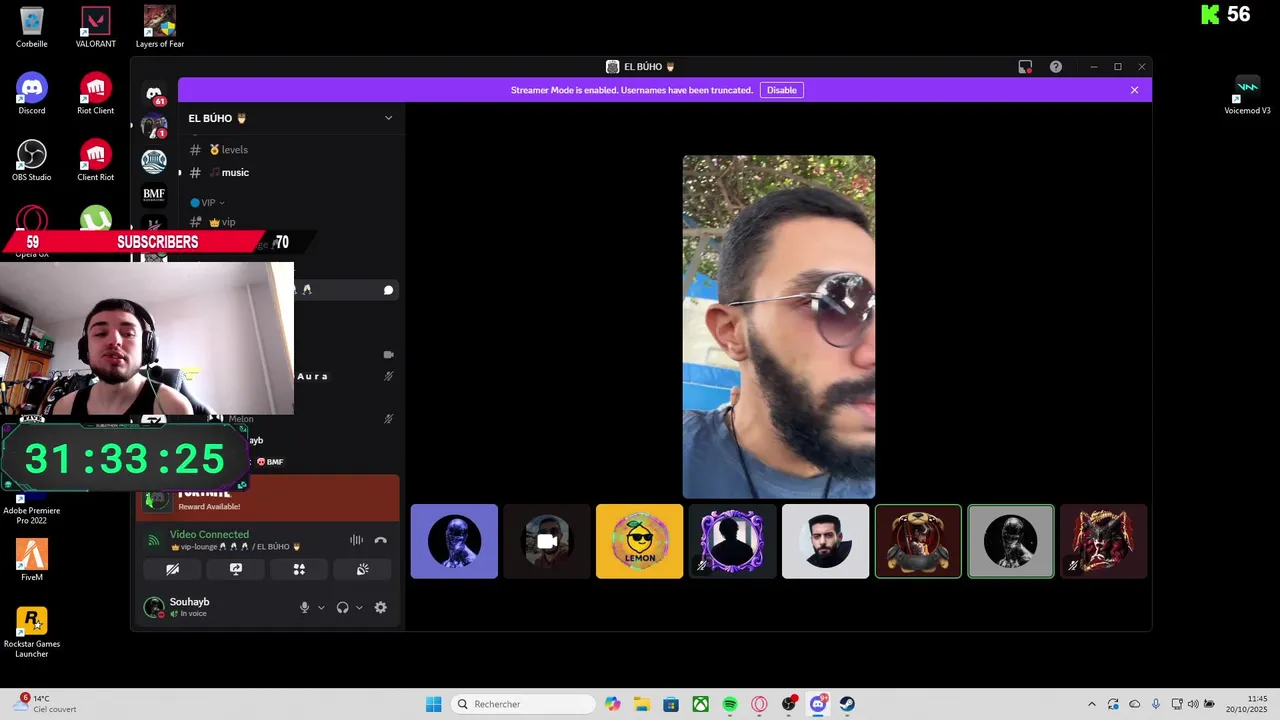
Task: Disable Streamer Mode from banner
Action: (782, 90)
